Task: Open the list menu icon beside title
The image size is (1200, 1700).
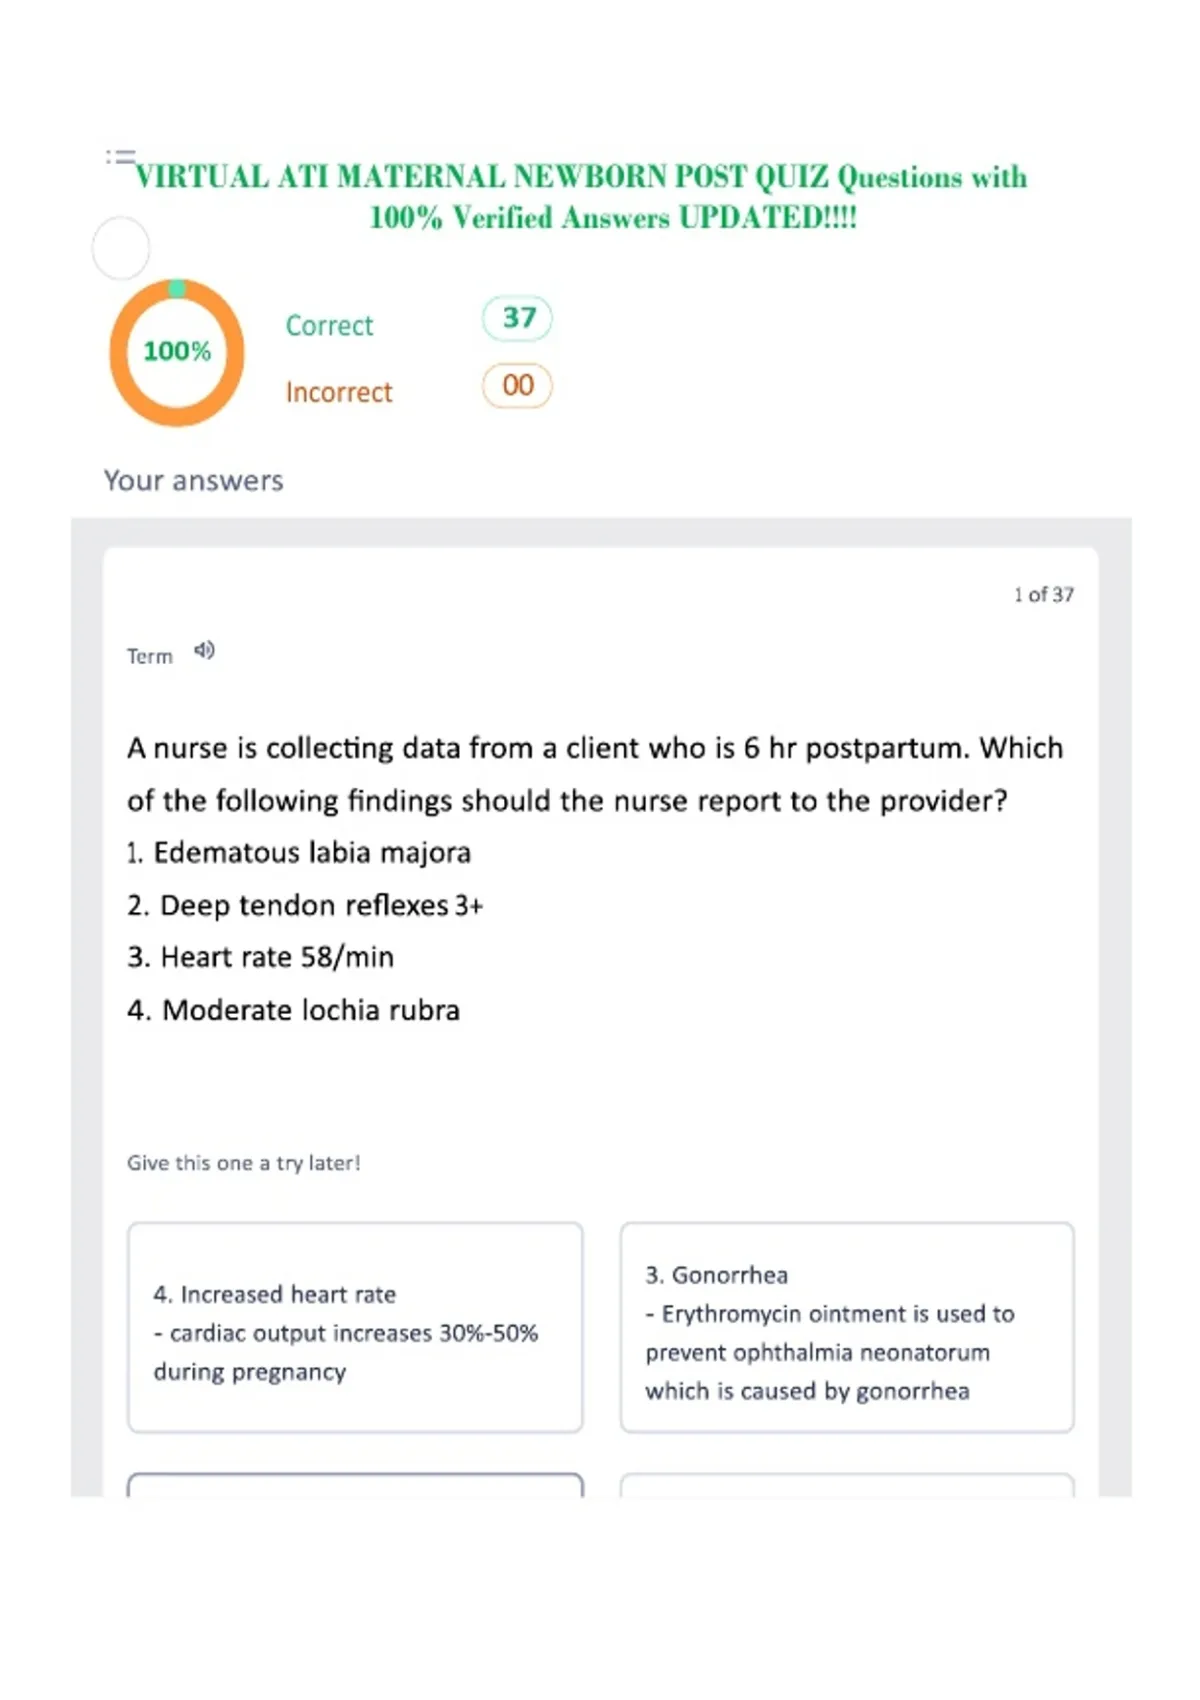Action: coord(120,157)
